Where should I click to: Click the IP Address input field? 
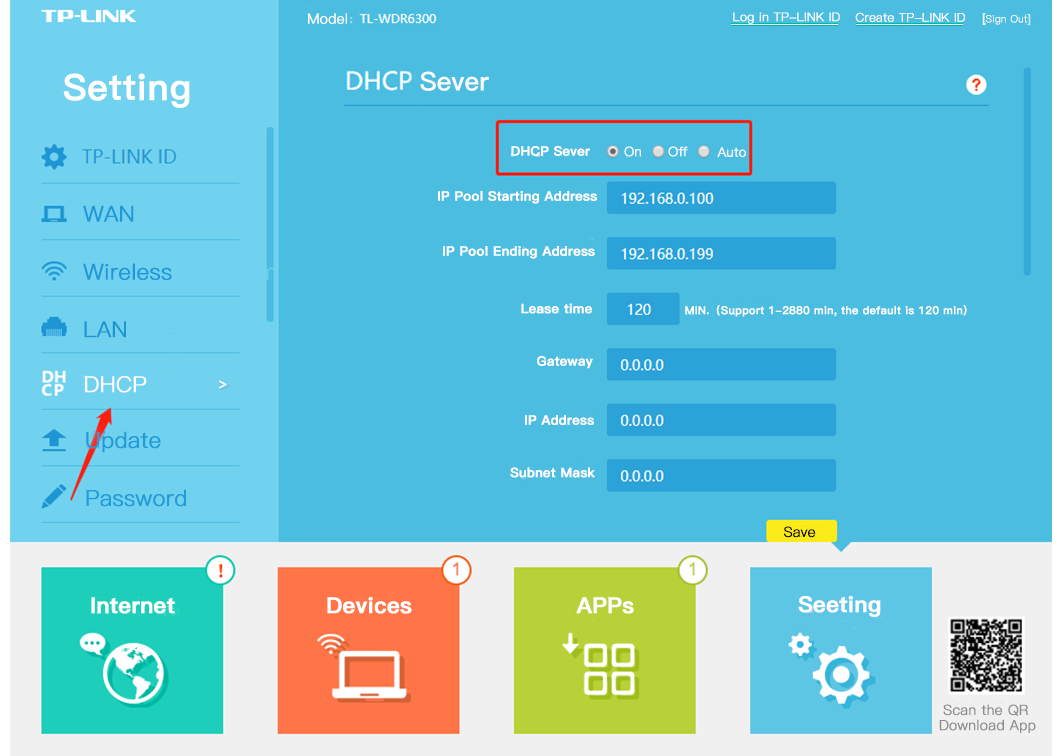(721, 420)
